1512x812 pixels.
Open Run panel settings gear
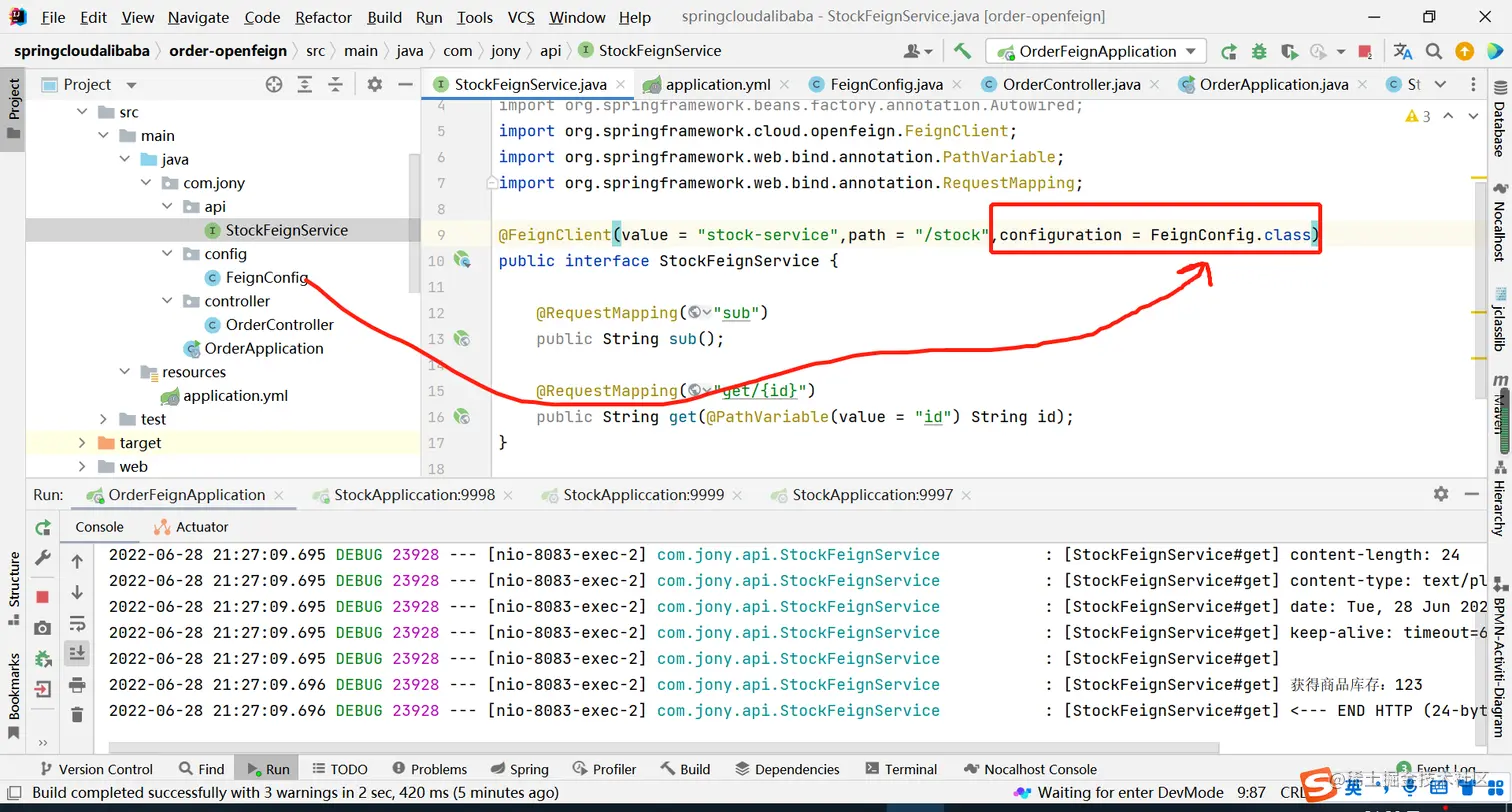pos(1441,494)
